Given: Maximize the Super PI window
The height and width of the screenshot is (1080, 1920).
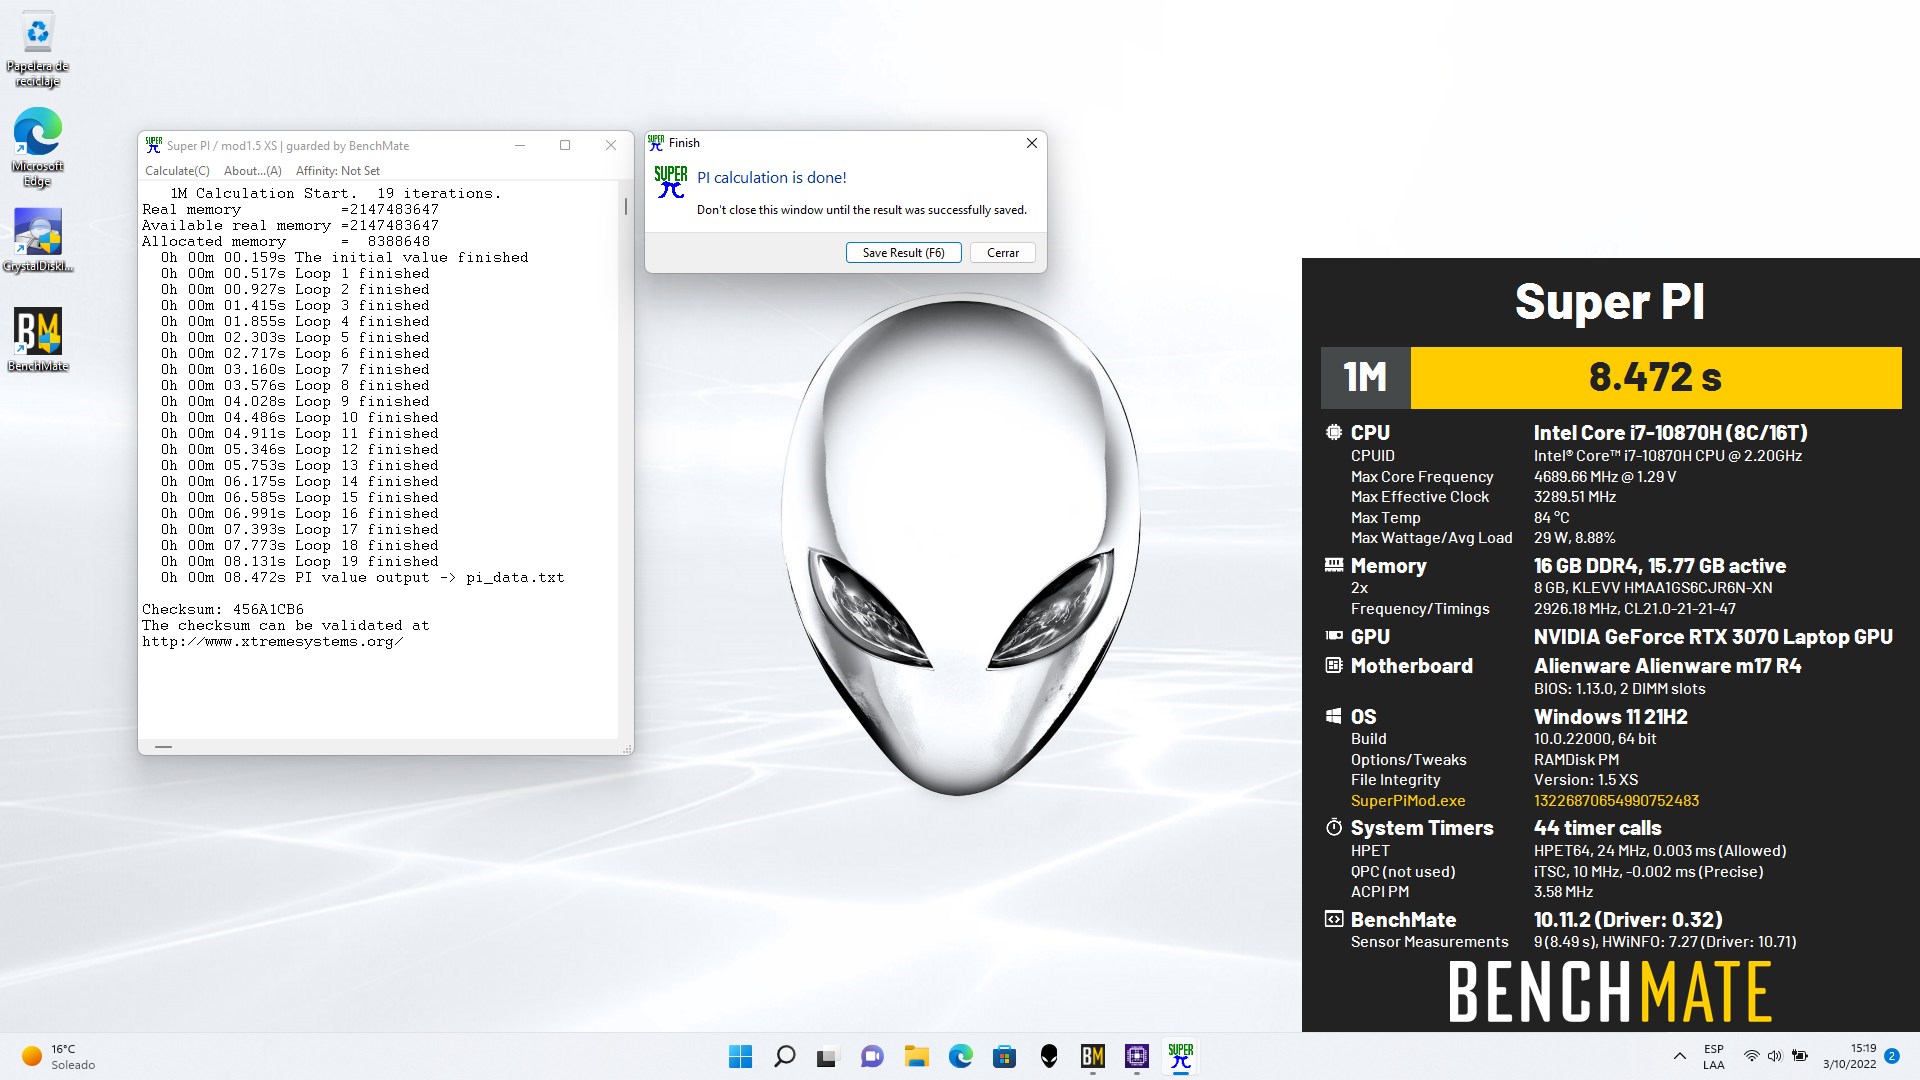Looking at the screenshot, I should (x=565, y=145).
